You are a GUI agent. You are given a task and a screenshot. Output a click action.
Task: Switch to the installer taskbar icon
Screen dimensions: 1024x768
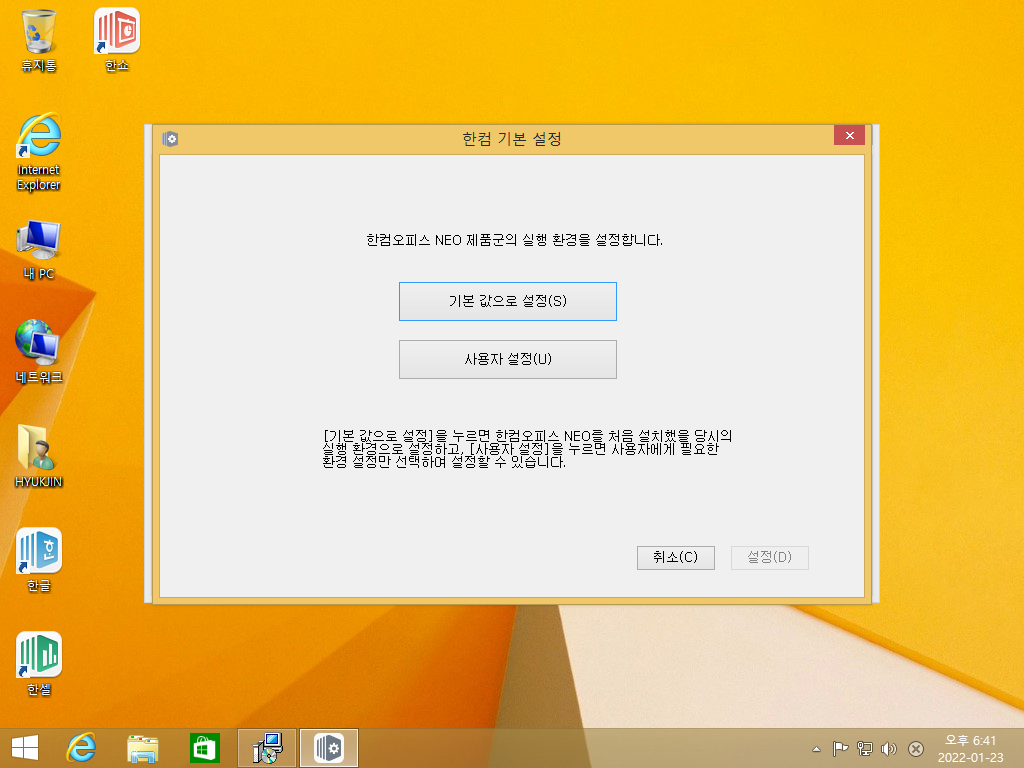tap(267, 748)
